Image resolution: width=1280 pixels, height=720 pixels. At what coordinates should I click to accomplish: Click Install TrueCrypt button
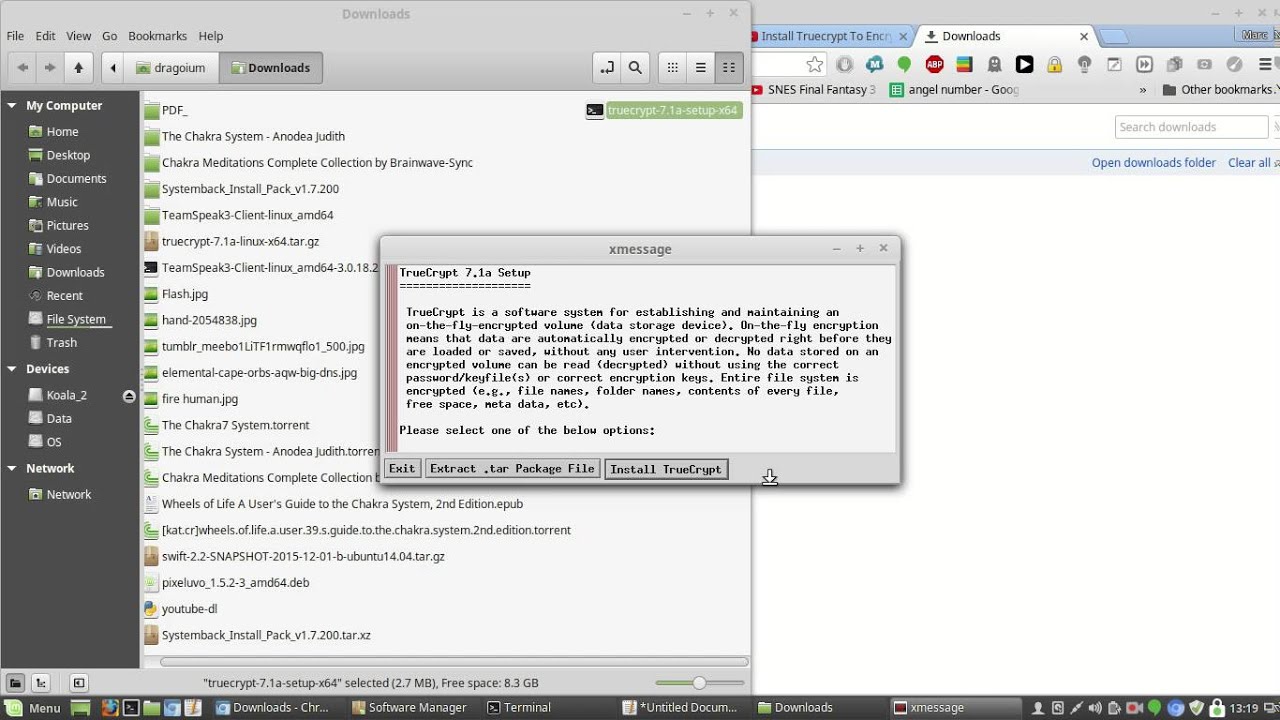pyautogui.click(x=666, y=469)
